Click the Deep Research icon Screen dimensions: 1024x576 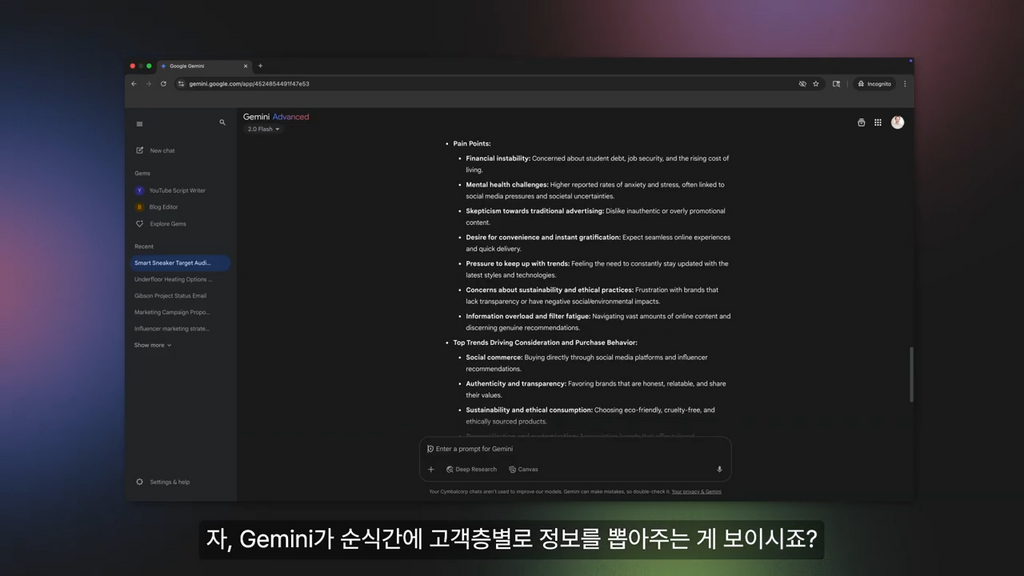point(449,470)
